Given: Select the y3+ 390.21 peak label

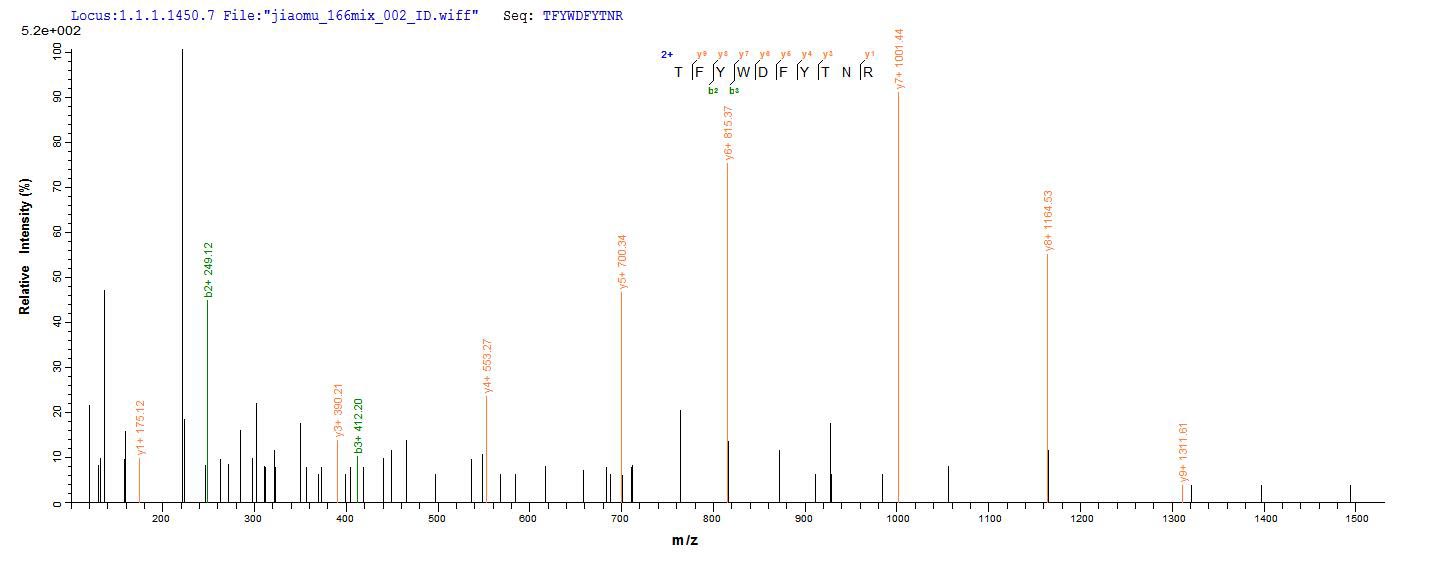Looking at the screenshot, I should pyautogui.click(x=339, y=410).
